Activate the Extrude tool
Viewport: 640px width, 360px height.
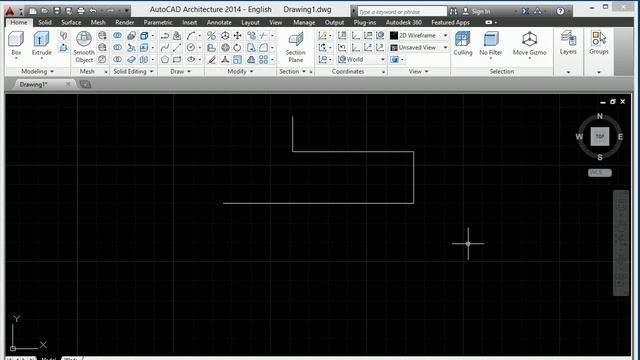(x=41, y=43)
